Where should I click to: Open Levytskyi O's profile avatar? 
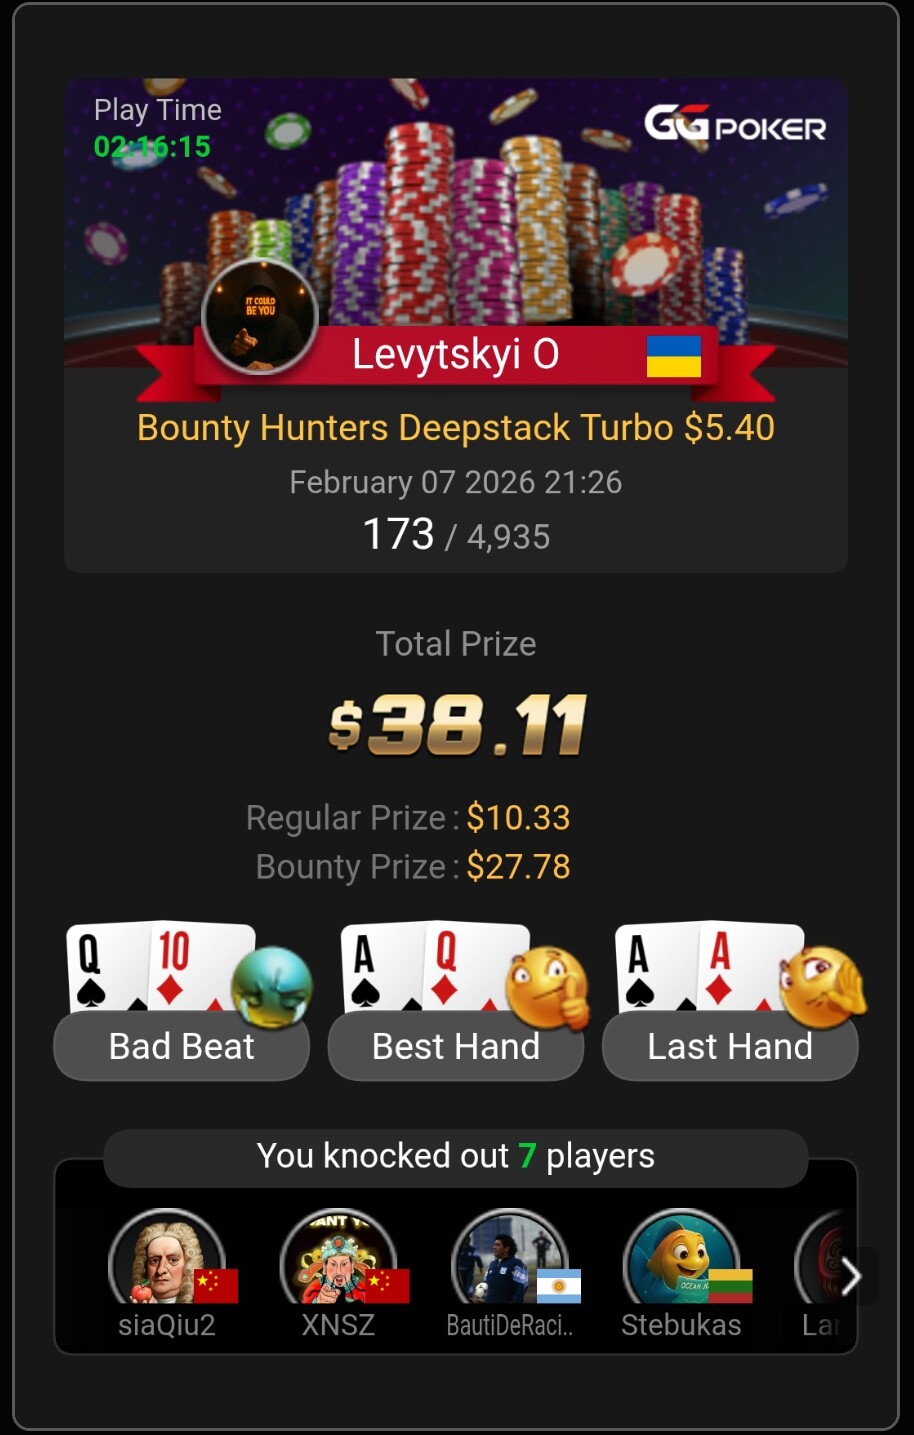tap(260, 316)
